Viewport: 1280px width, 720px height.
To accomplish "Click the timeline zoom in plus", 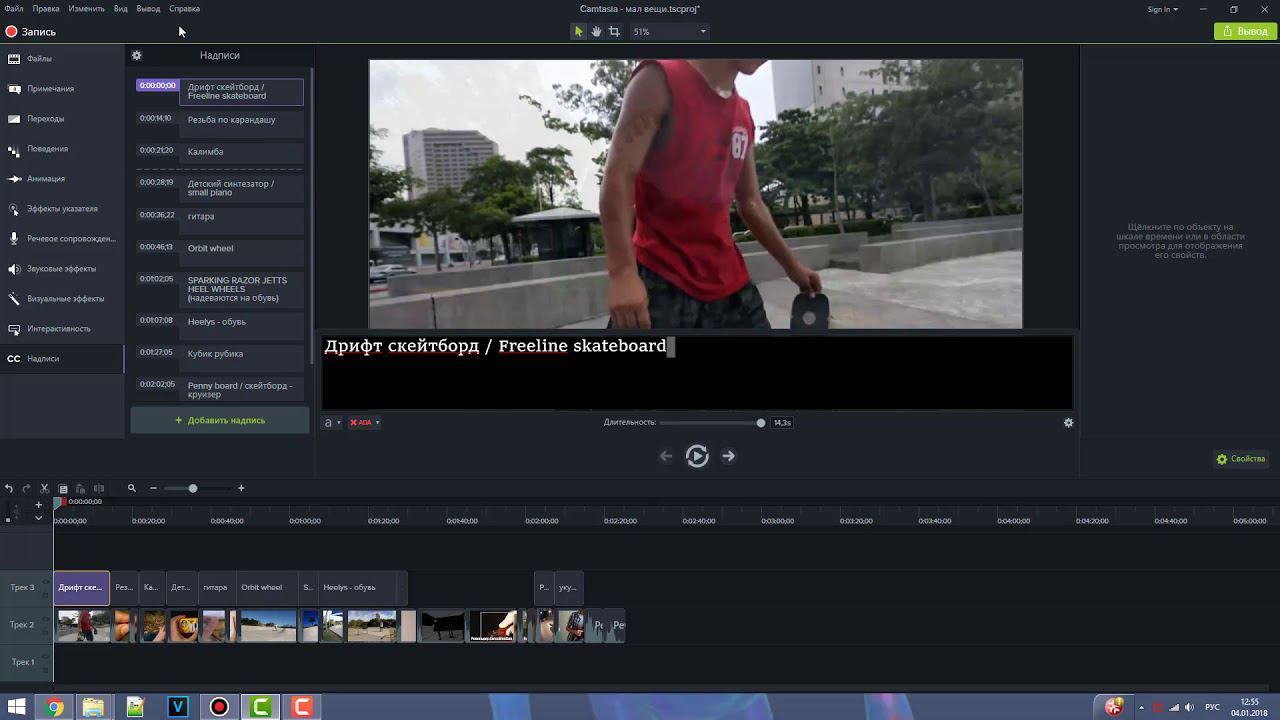I will click(241, 488).
